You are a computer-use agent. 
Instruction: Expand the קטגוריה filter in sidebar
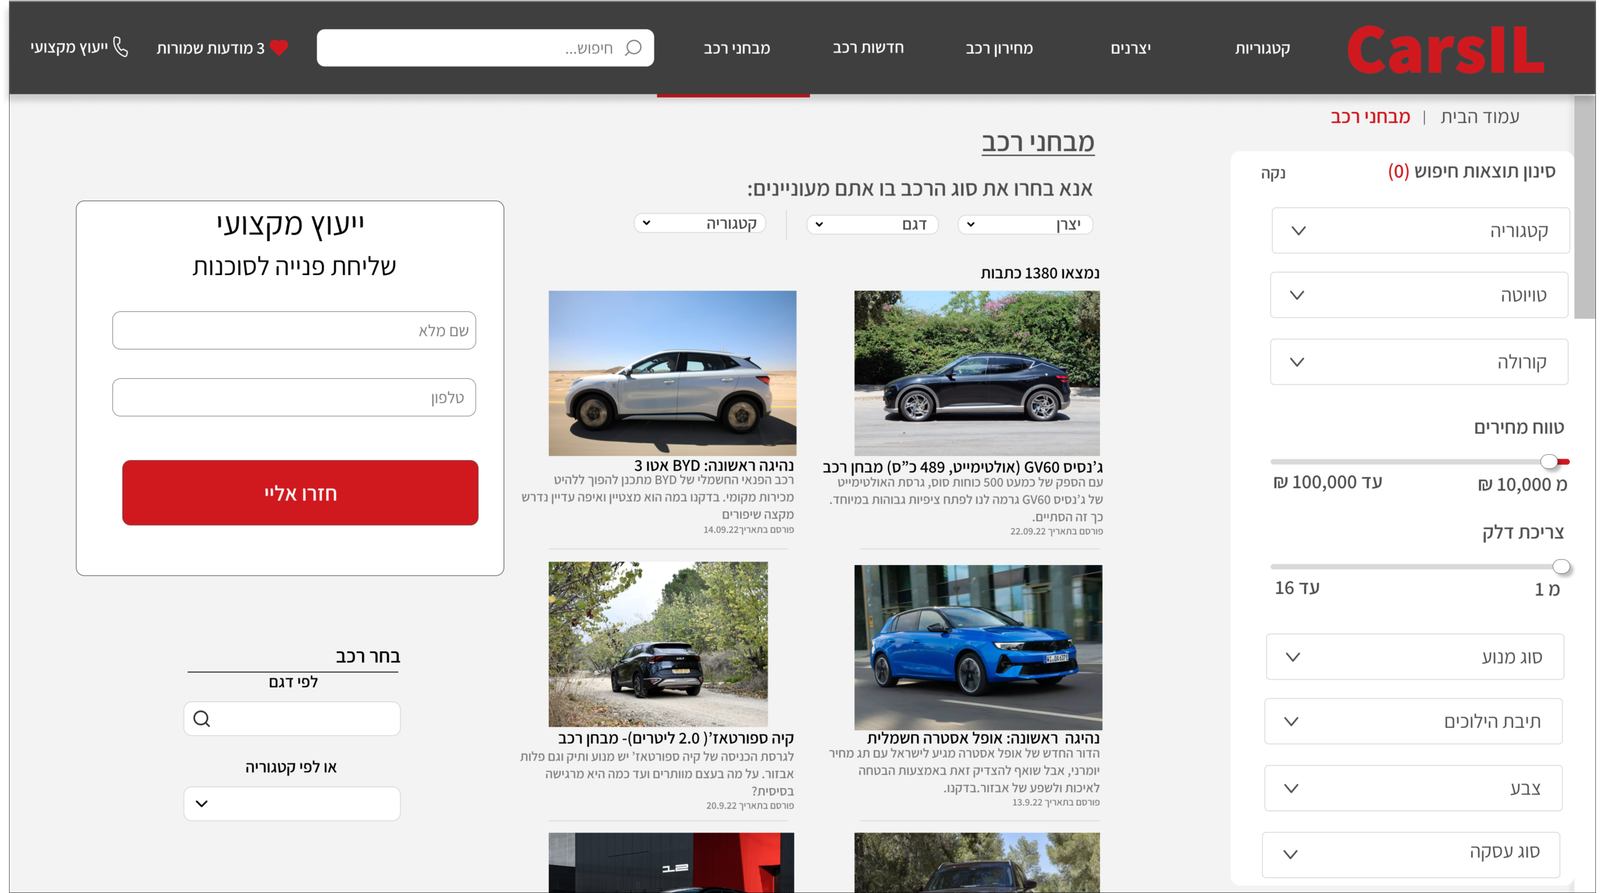(x=1420, y=231)
